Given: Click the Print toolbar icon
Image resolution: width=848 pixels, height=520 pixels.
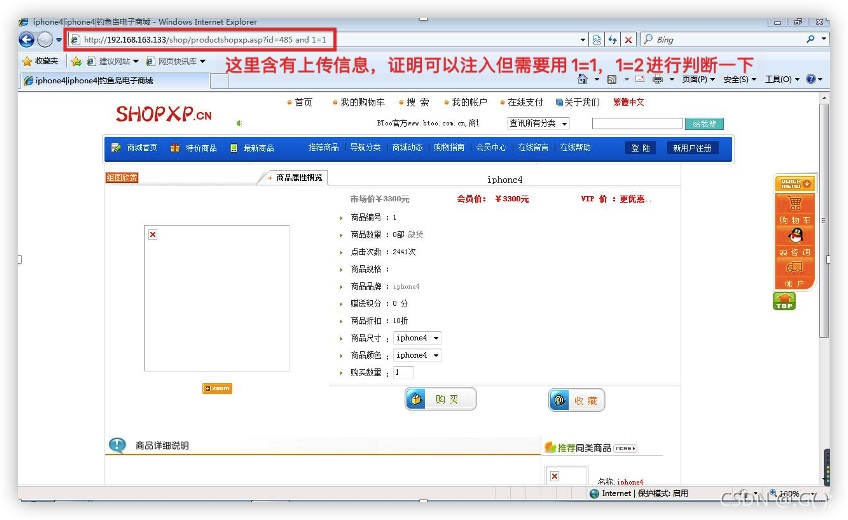Looking at the screenshot, I should coord(658,79).
